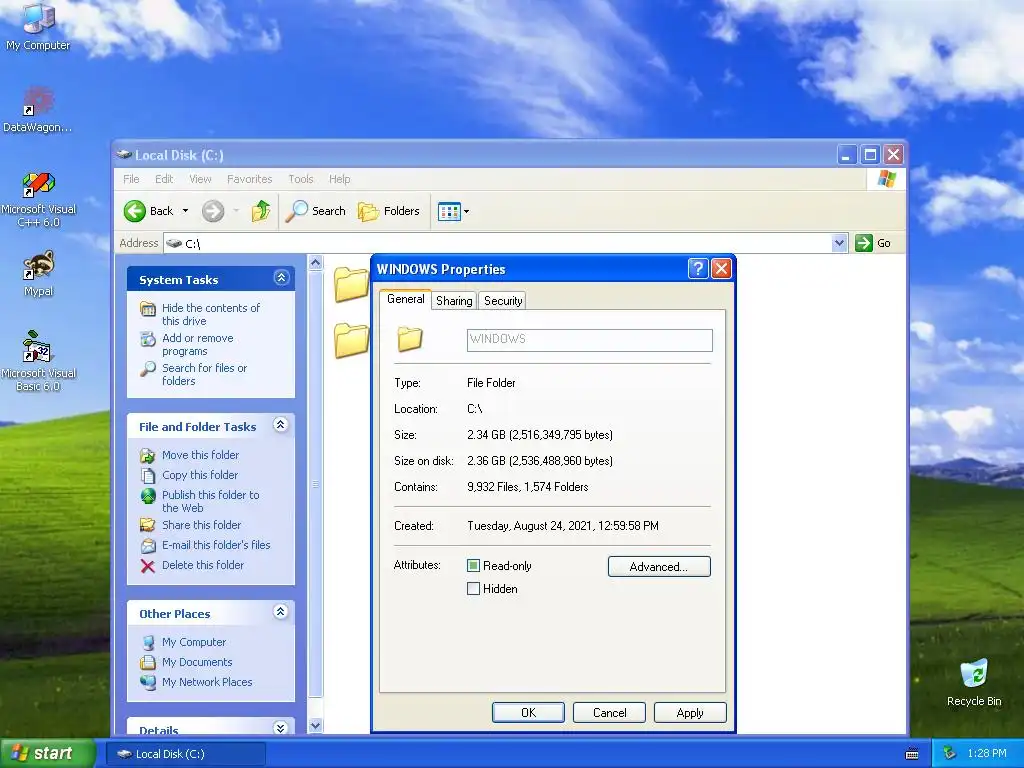Screen dimensions: 1024x768
Task: Click the taskbar clock showing 1:28 PM
Action: tap(987, 753)
